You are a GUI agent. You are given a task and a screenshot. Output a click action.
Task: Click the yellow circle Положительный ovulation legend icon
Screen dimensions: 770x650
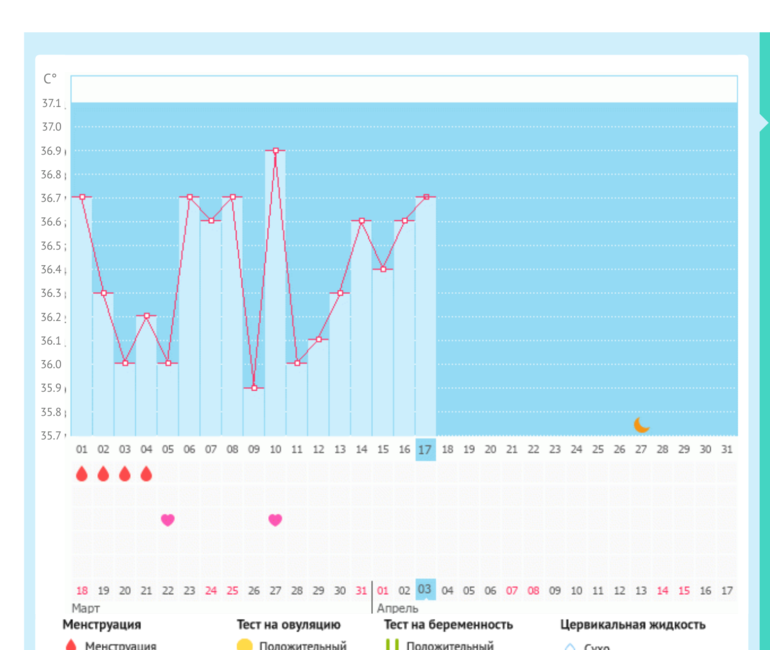click(244, 645)
